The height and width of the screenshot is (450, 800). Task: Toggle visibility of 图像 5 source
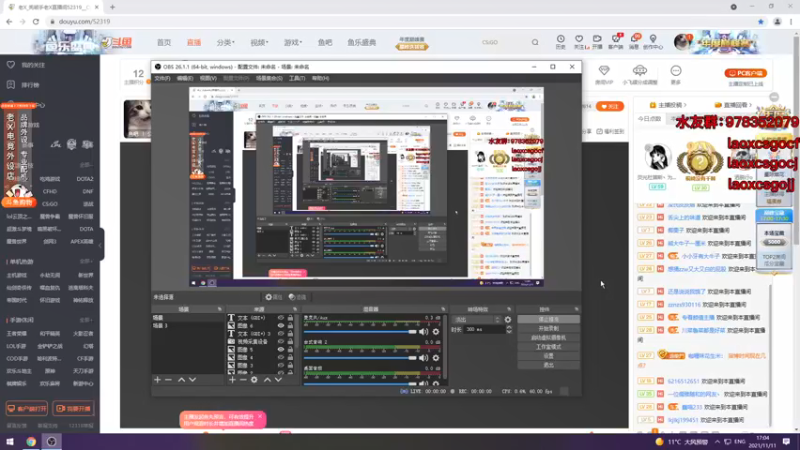(281, 349)
